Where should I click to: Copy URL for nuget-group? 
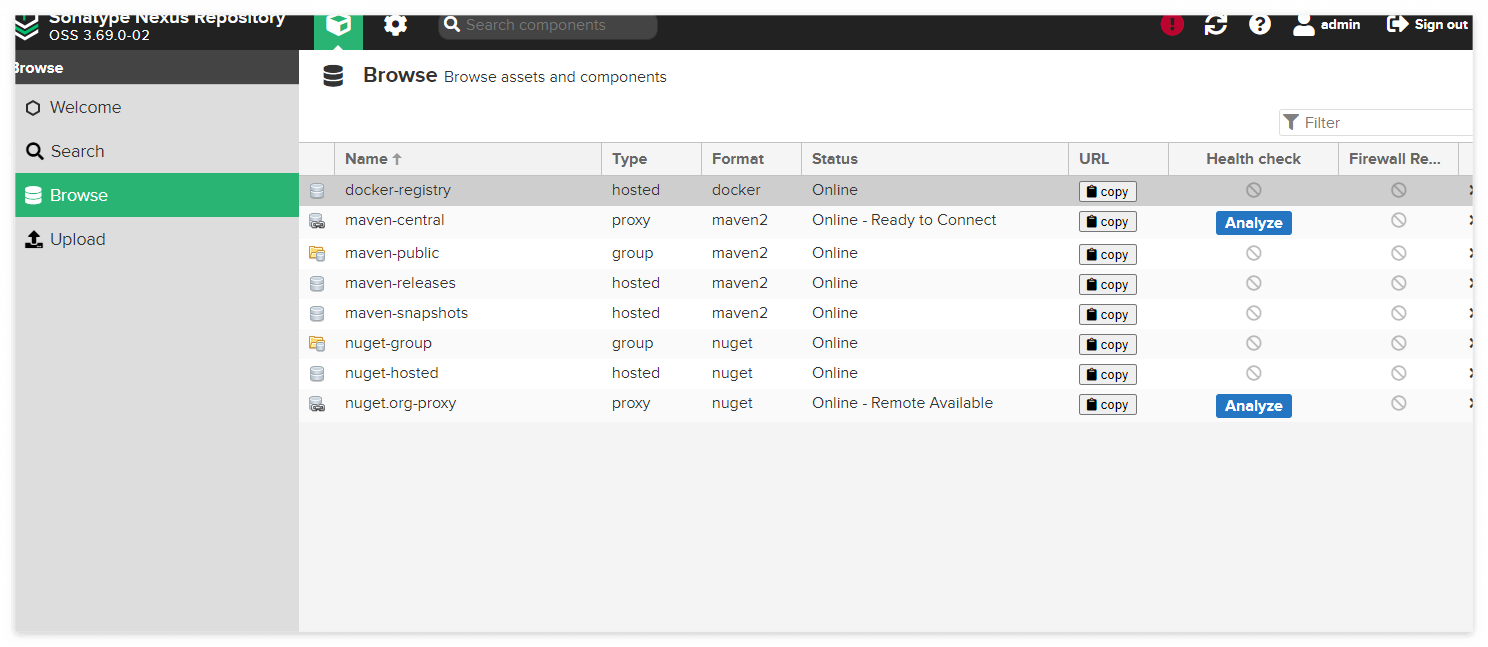[x=1108, y=345]
